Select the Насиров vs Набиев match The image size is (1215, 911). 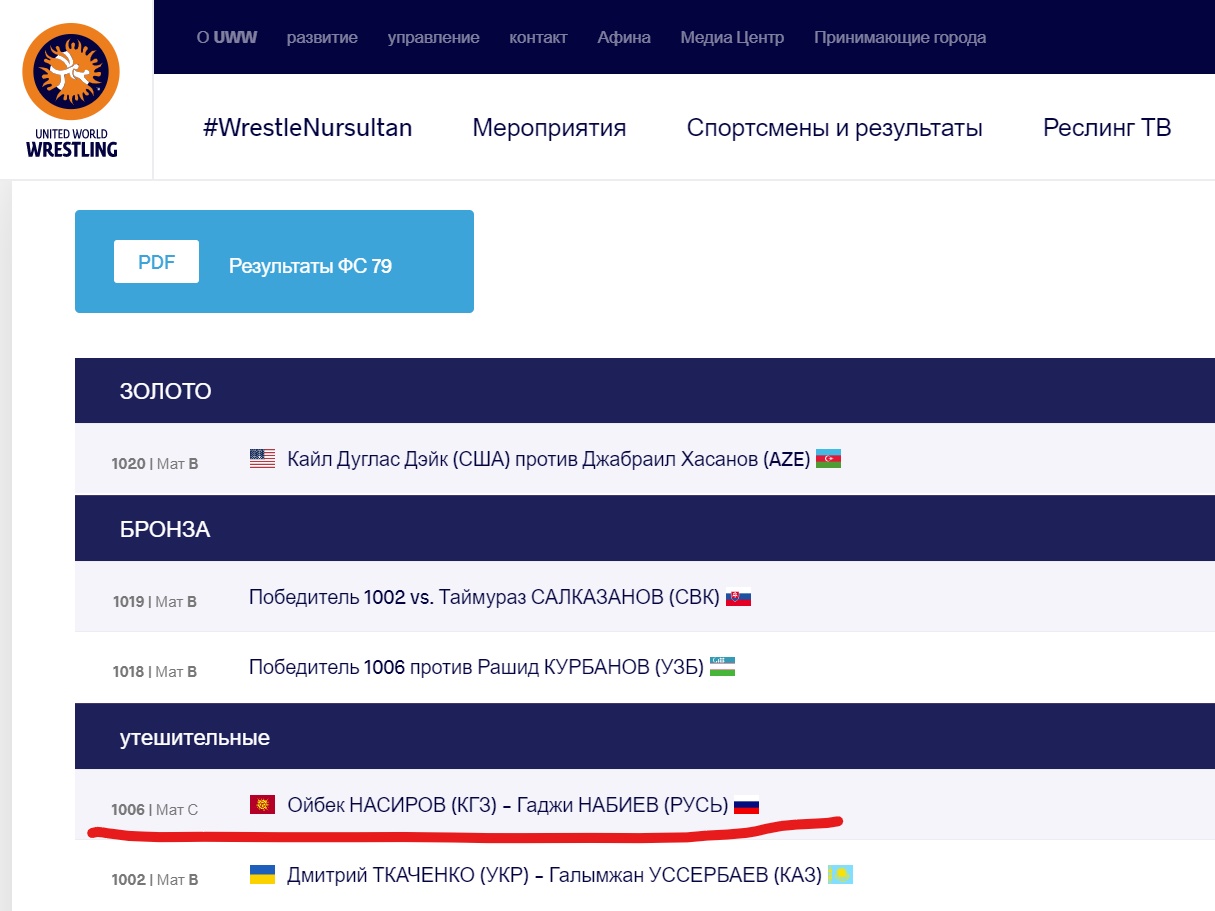pos(507,804)
